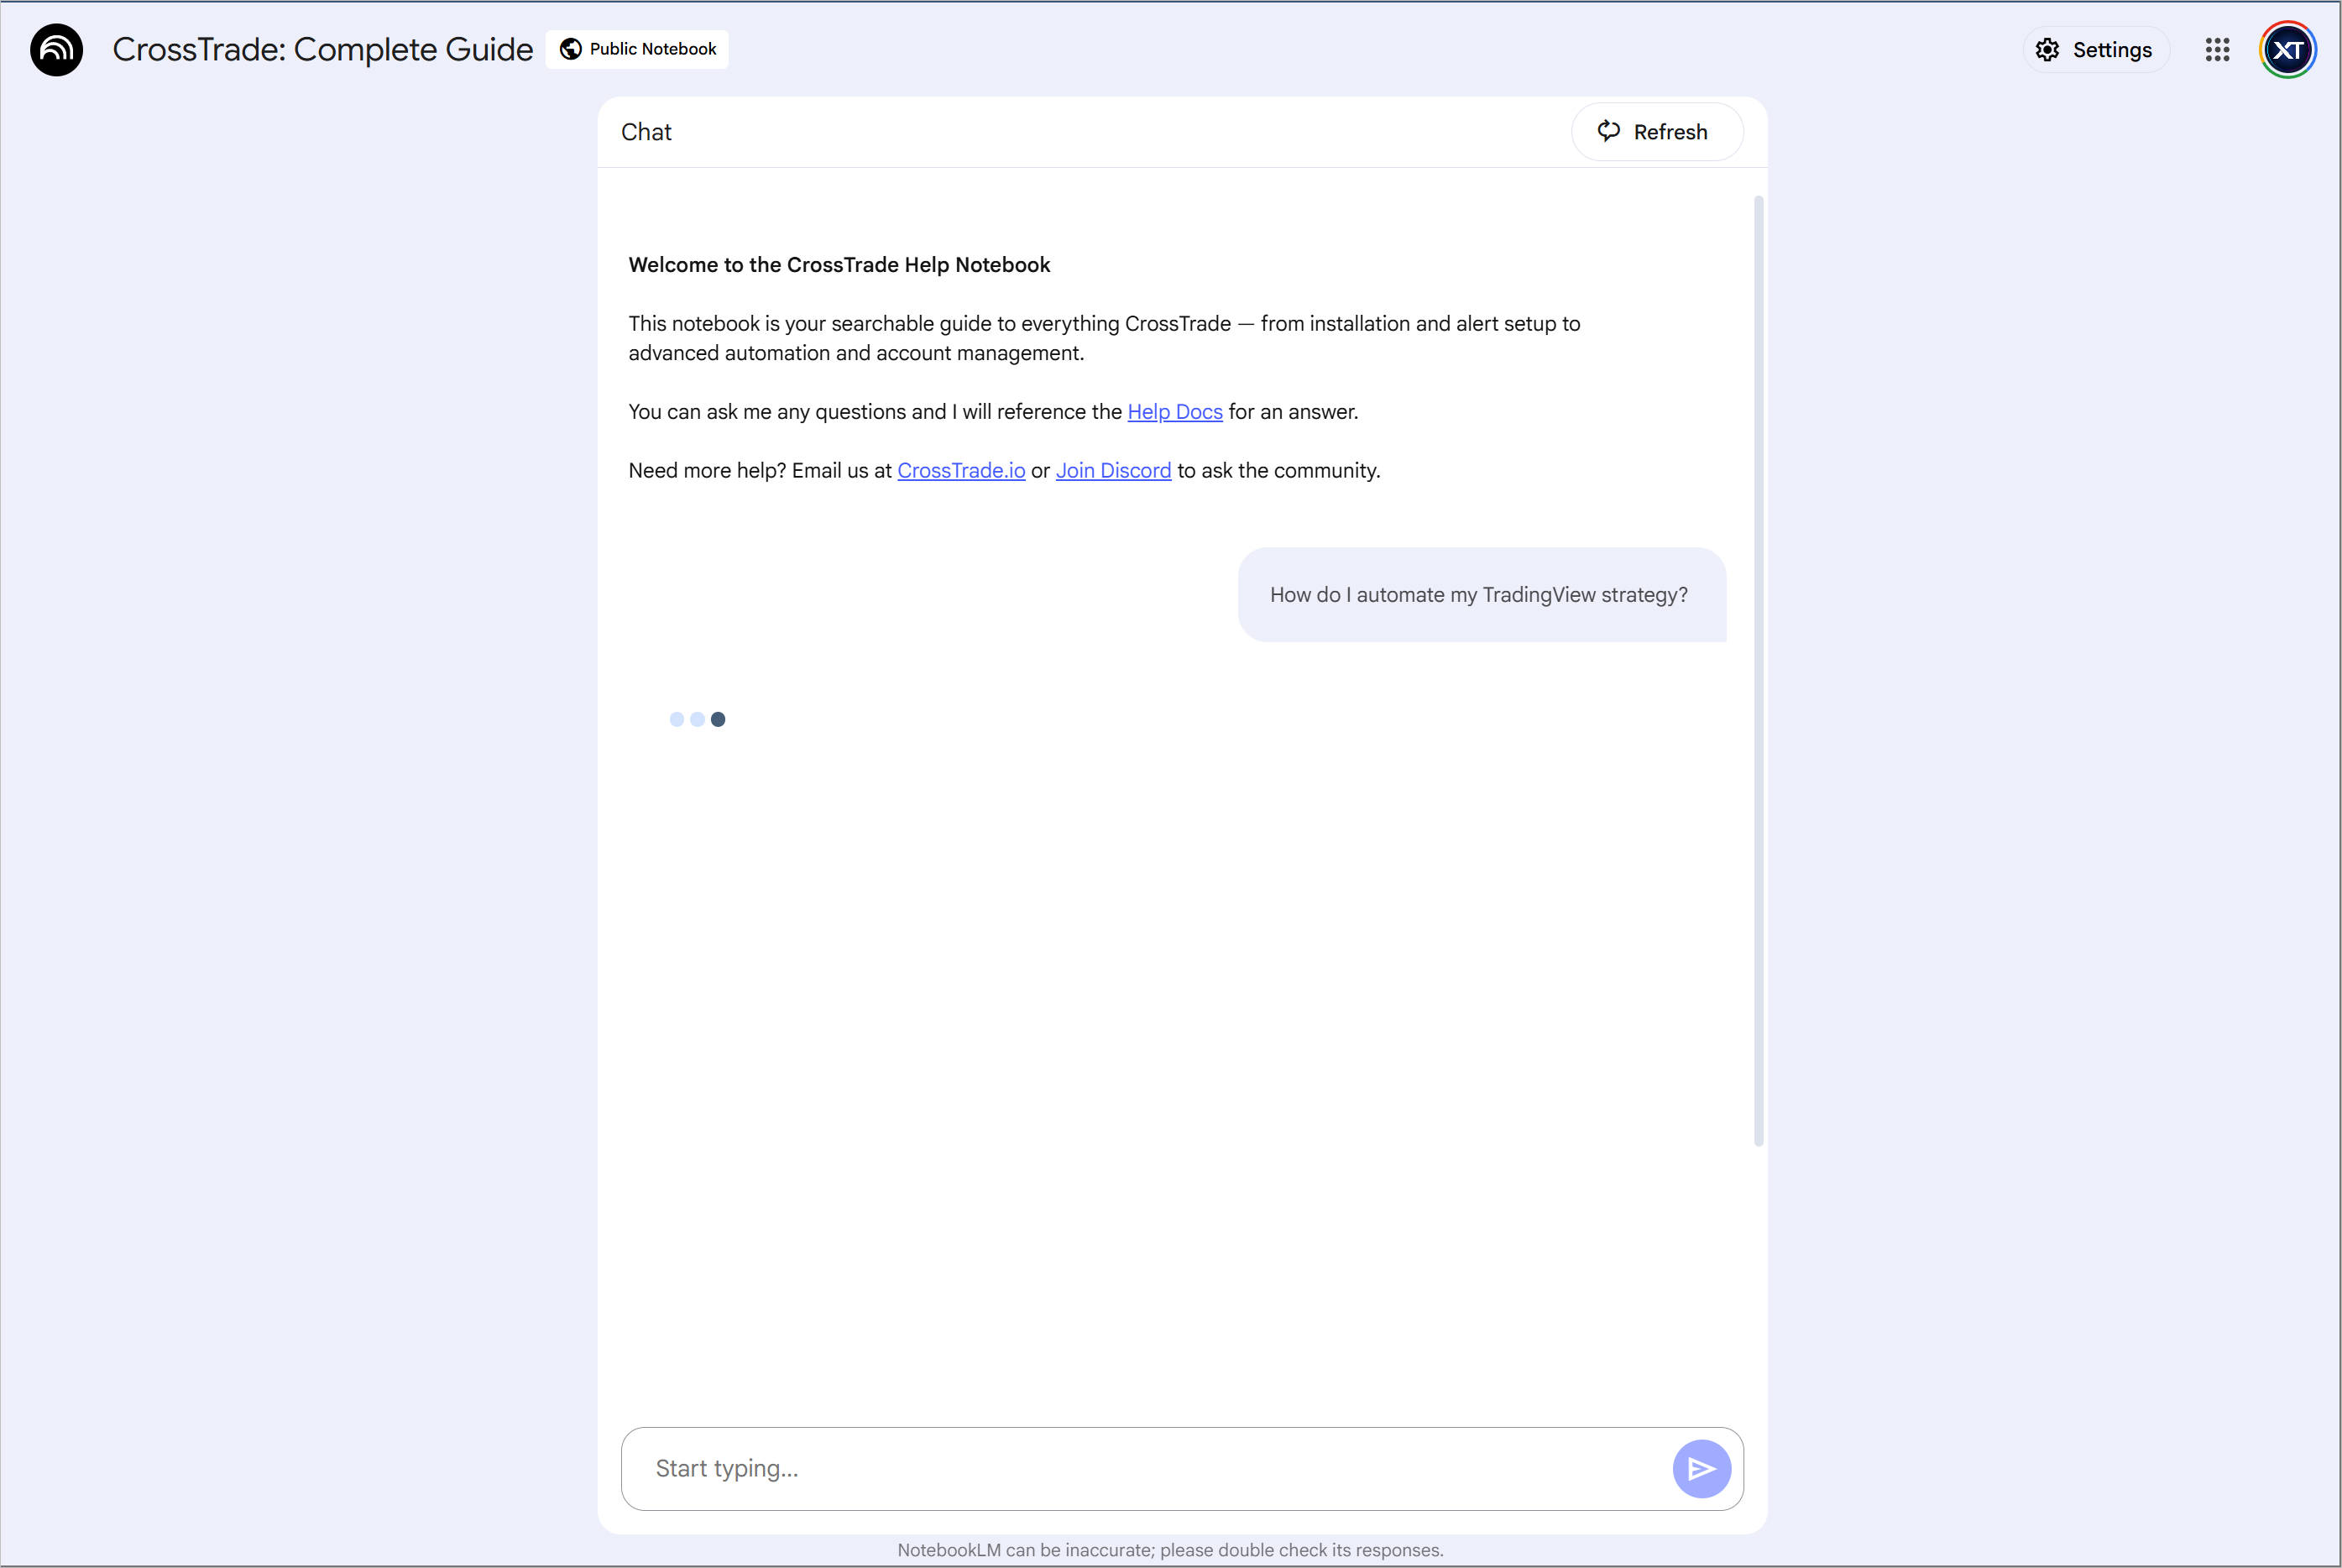The height and width of the screenshot is (1568, 2342).
Task: Click the XT profile avatar
Action: (2288, 49)
